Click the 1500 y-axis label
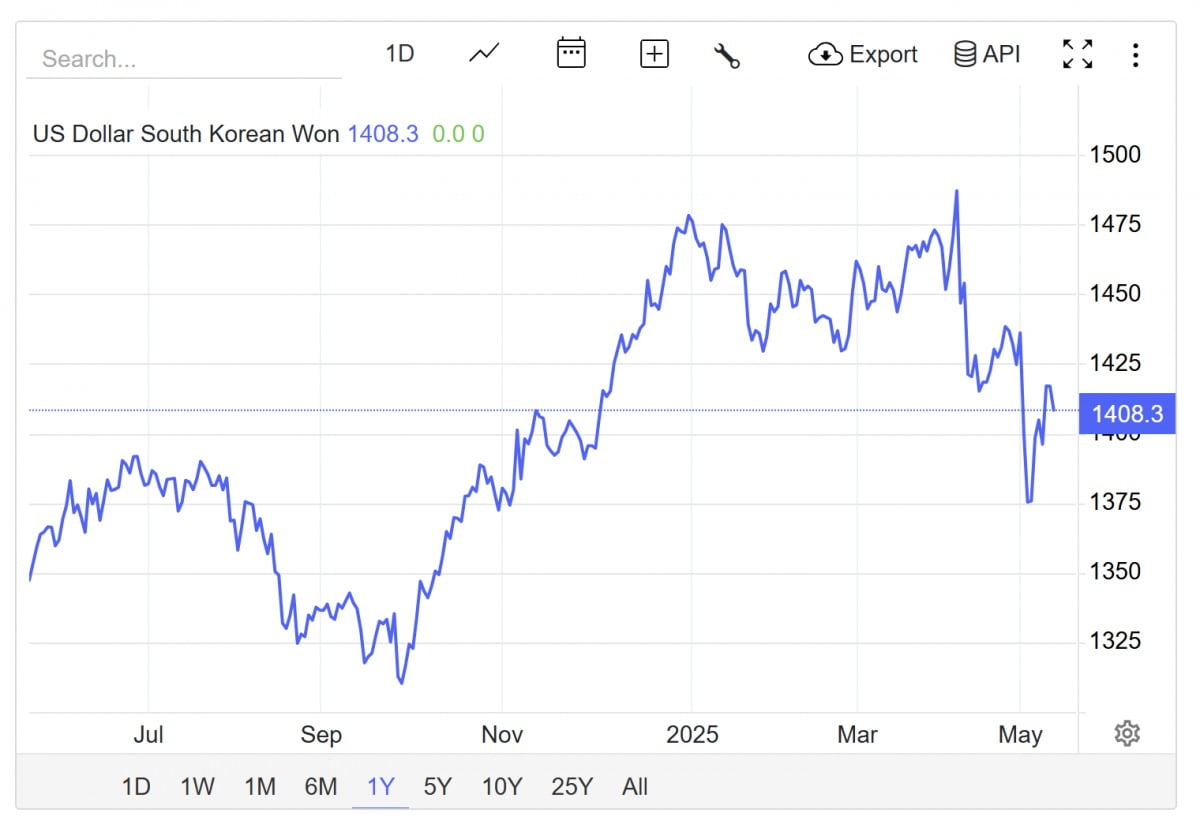 point(1115,155)
